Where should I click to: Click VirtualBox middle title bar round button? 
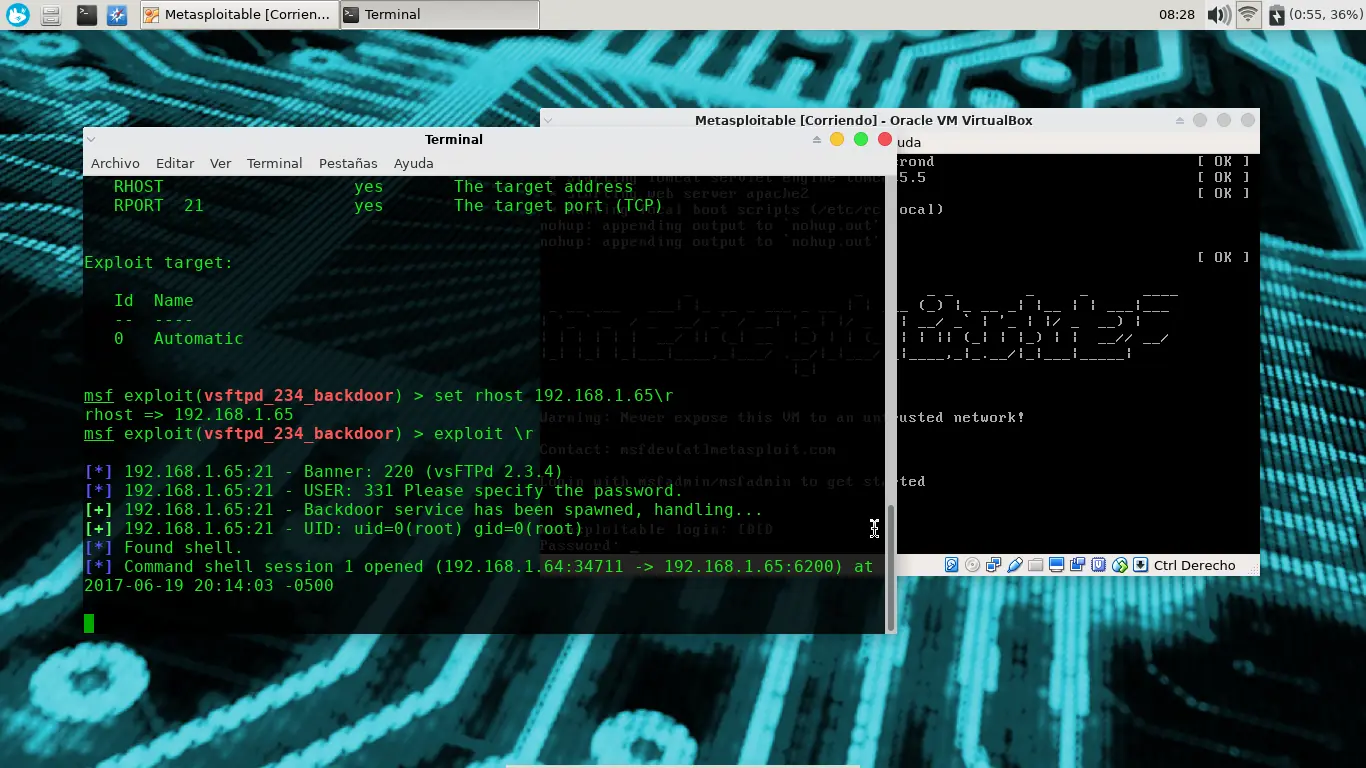click(x=1223, y=120)
